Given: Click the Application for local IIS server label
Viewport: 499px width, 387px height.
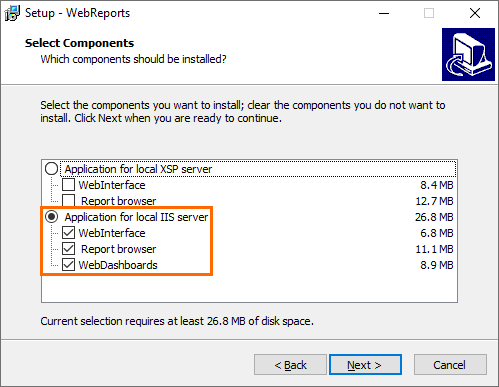Looking at the screenshot, I should click(136, 217).
